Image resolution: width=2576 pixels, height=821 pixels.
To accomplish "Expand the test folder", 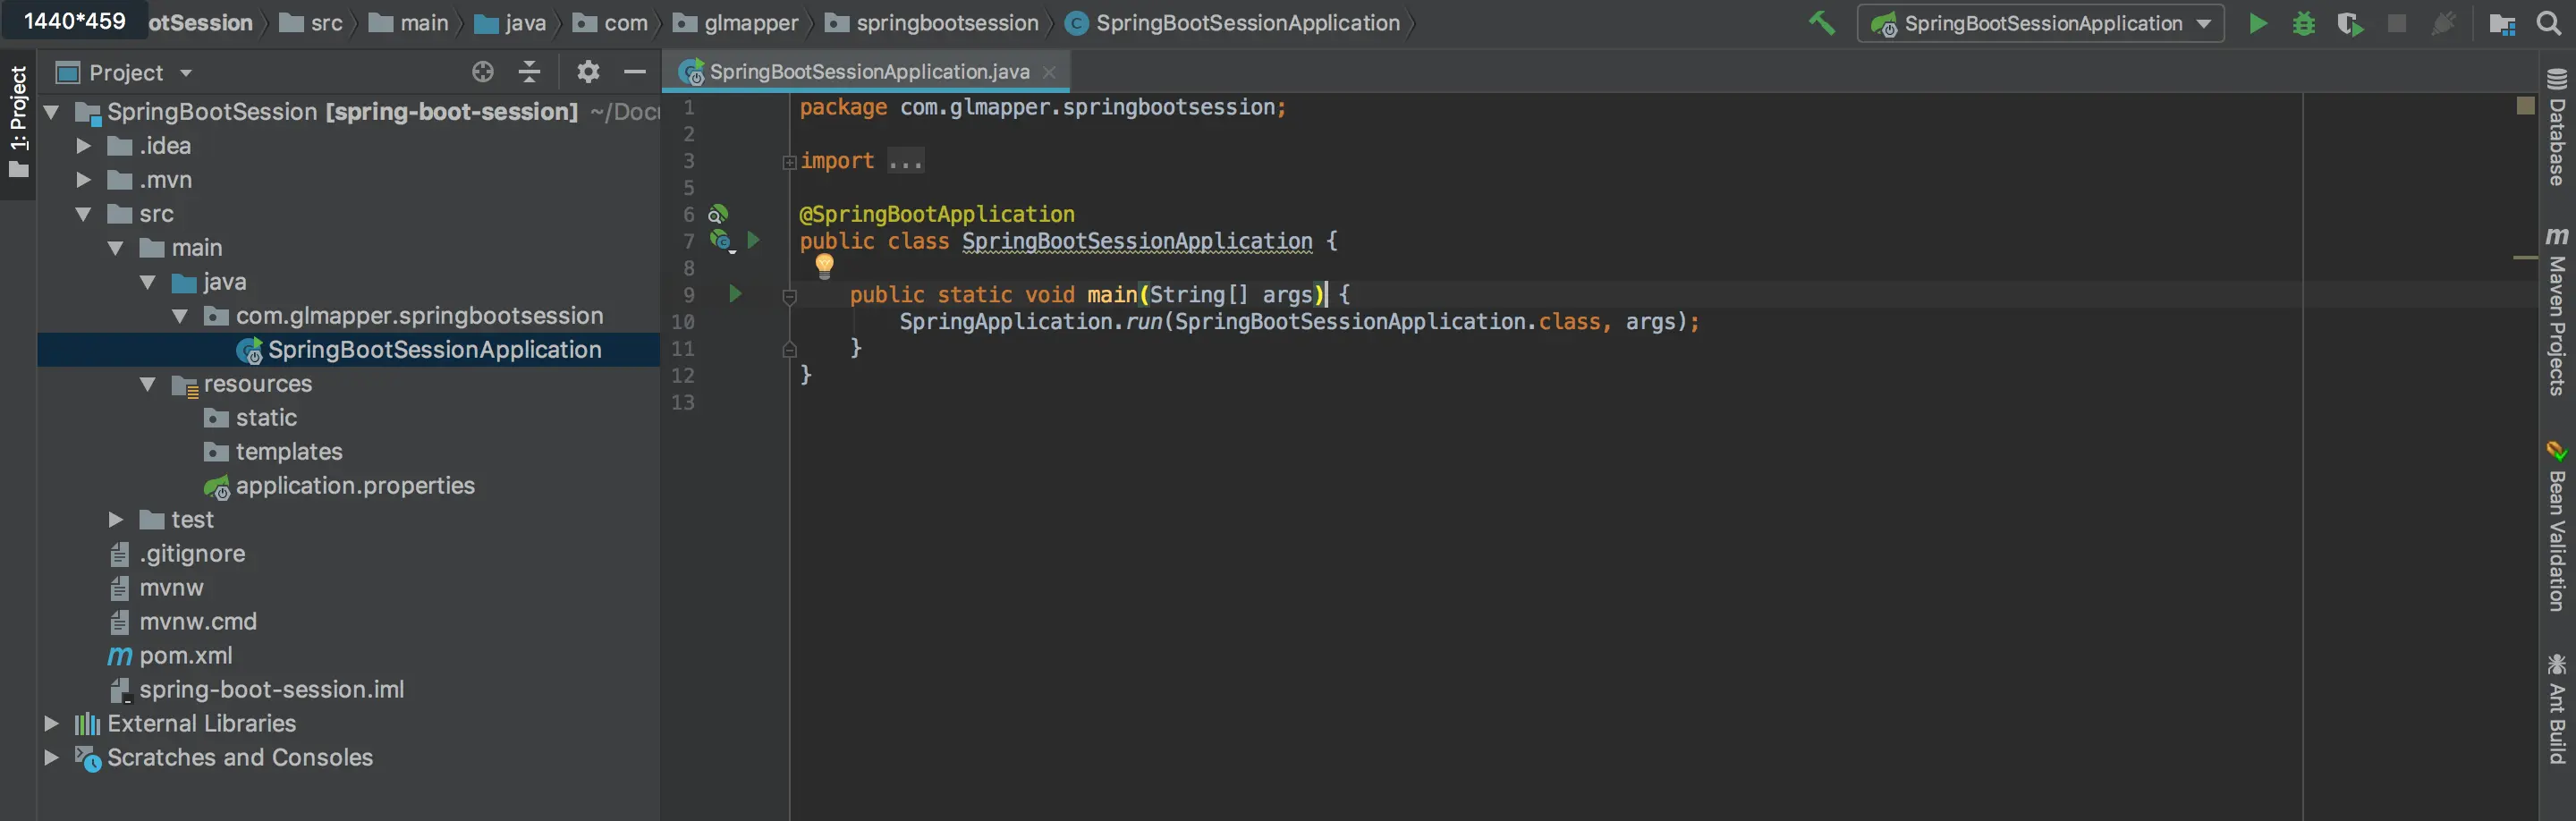I will coord(116,520).
